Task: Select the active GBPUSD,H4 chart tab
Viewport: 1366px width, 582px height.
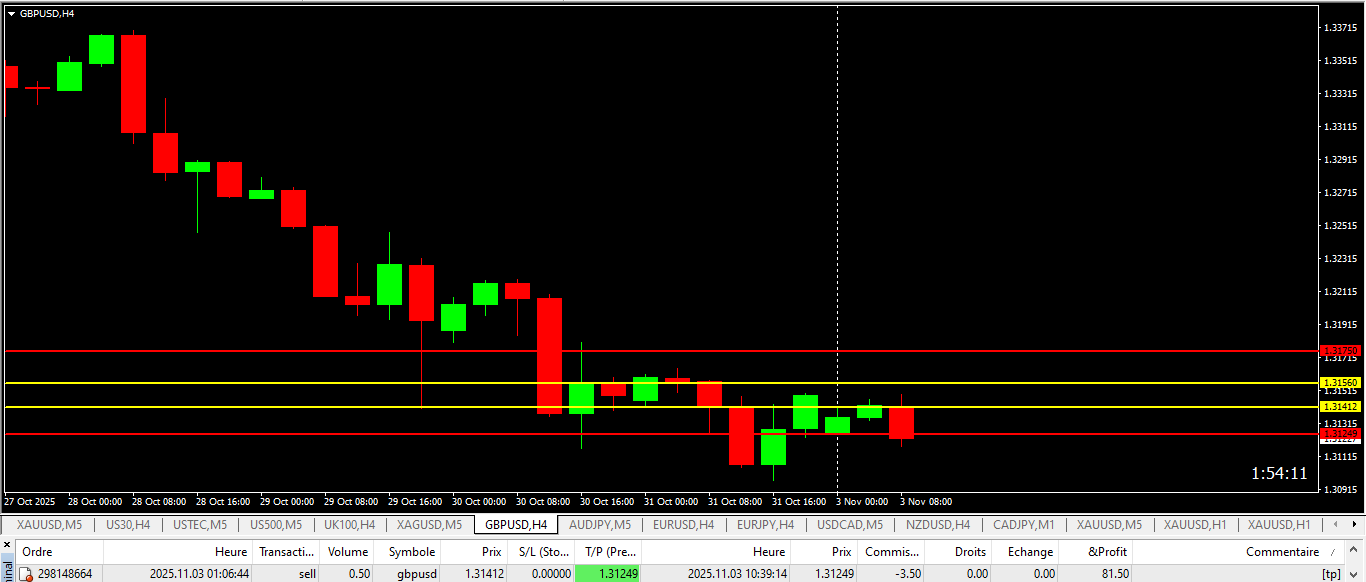Action: [x=516, y=524]
